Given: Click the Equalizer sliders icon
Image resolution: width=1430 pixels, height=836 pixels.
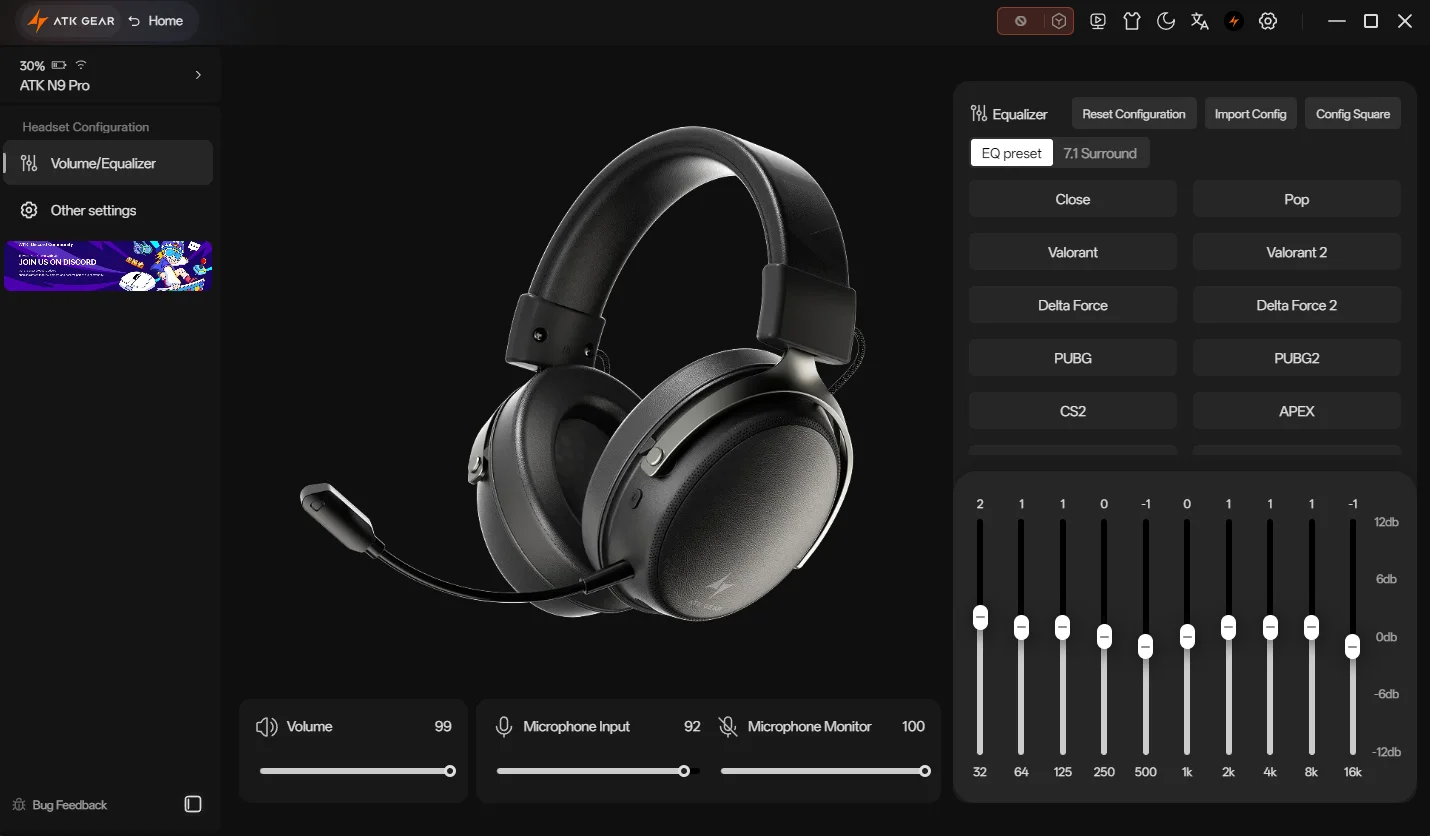Looking at the screenshot, I should (979, 114).
